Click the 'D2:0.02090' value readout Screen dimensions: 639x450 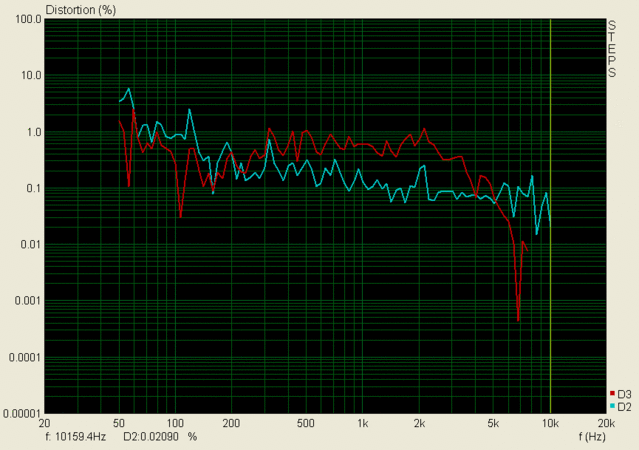tap(151, 437)
